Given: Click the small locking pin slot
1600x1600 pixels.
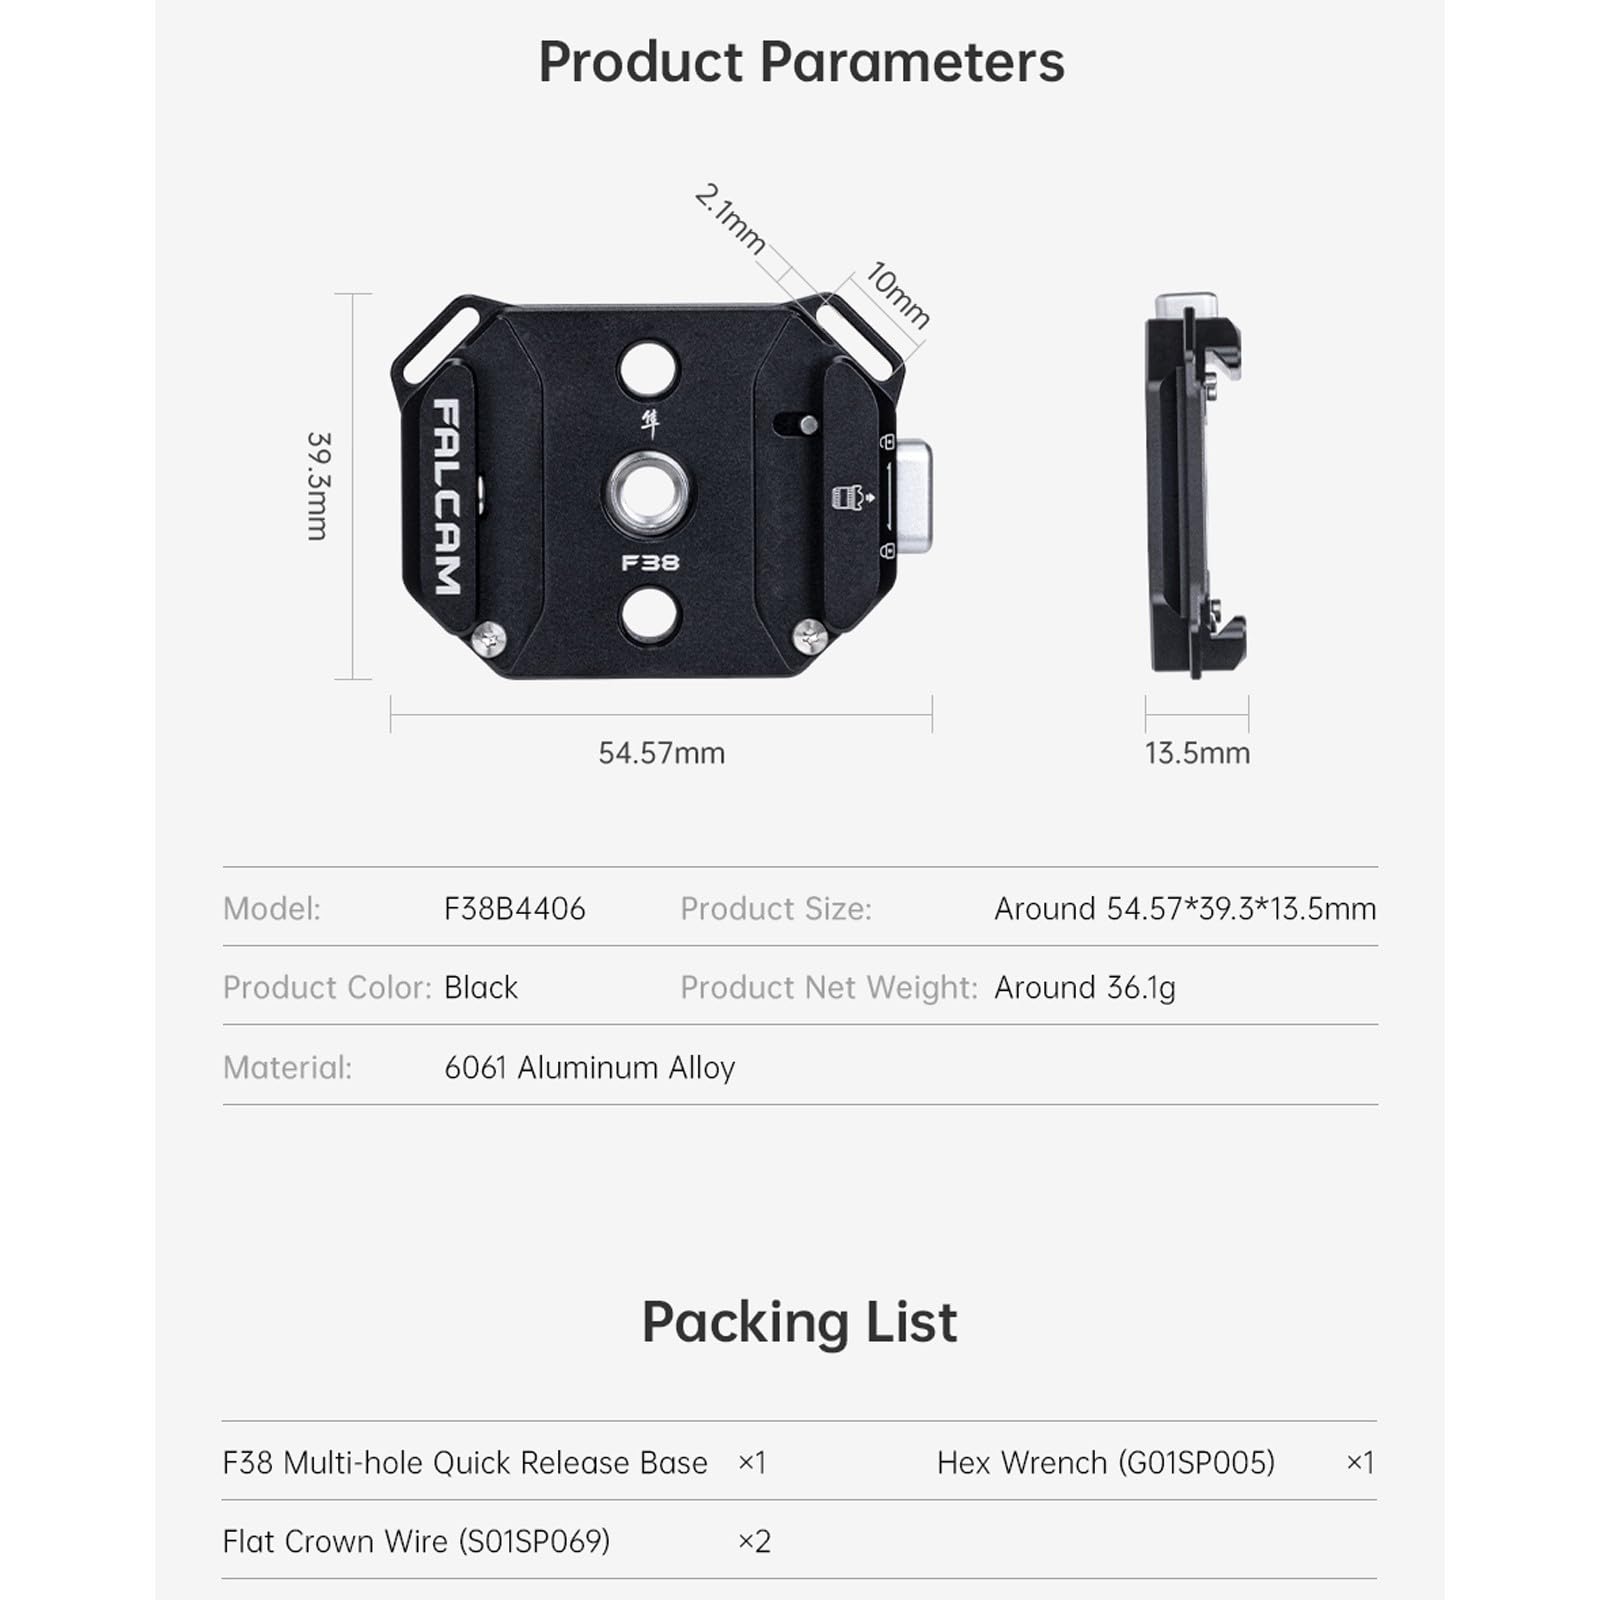Looking at the screenshot, I should [x=796, y=424].
